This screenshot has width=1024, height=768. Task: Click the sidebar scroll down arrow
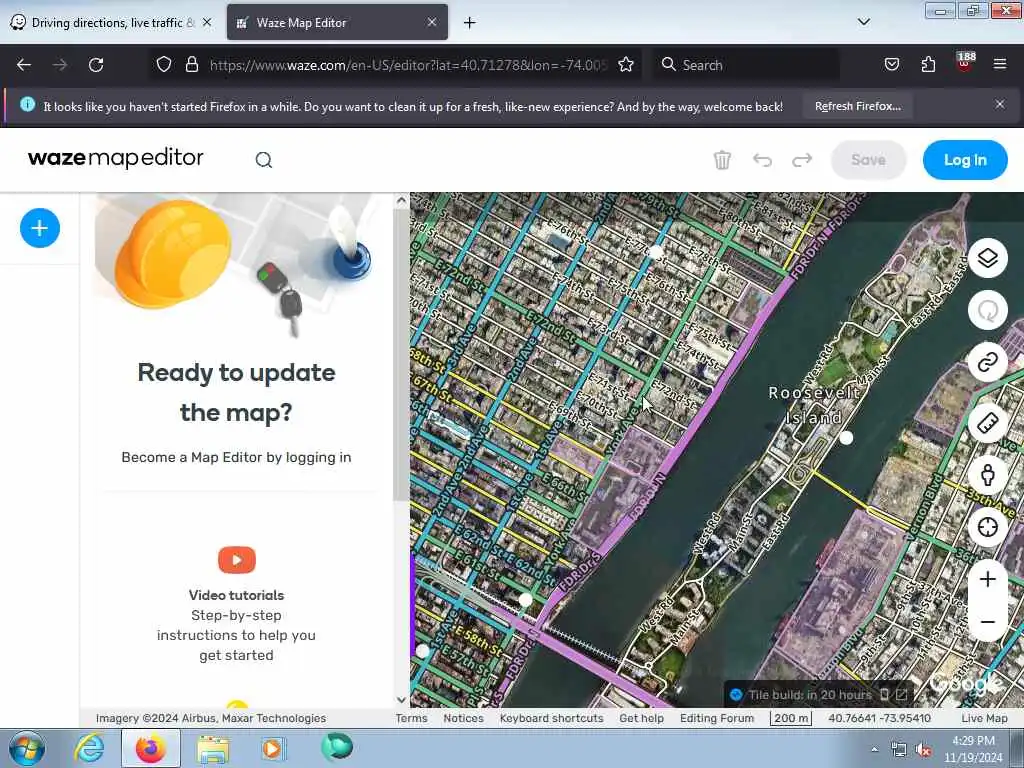(401, 699)
